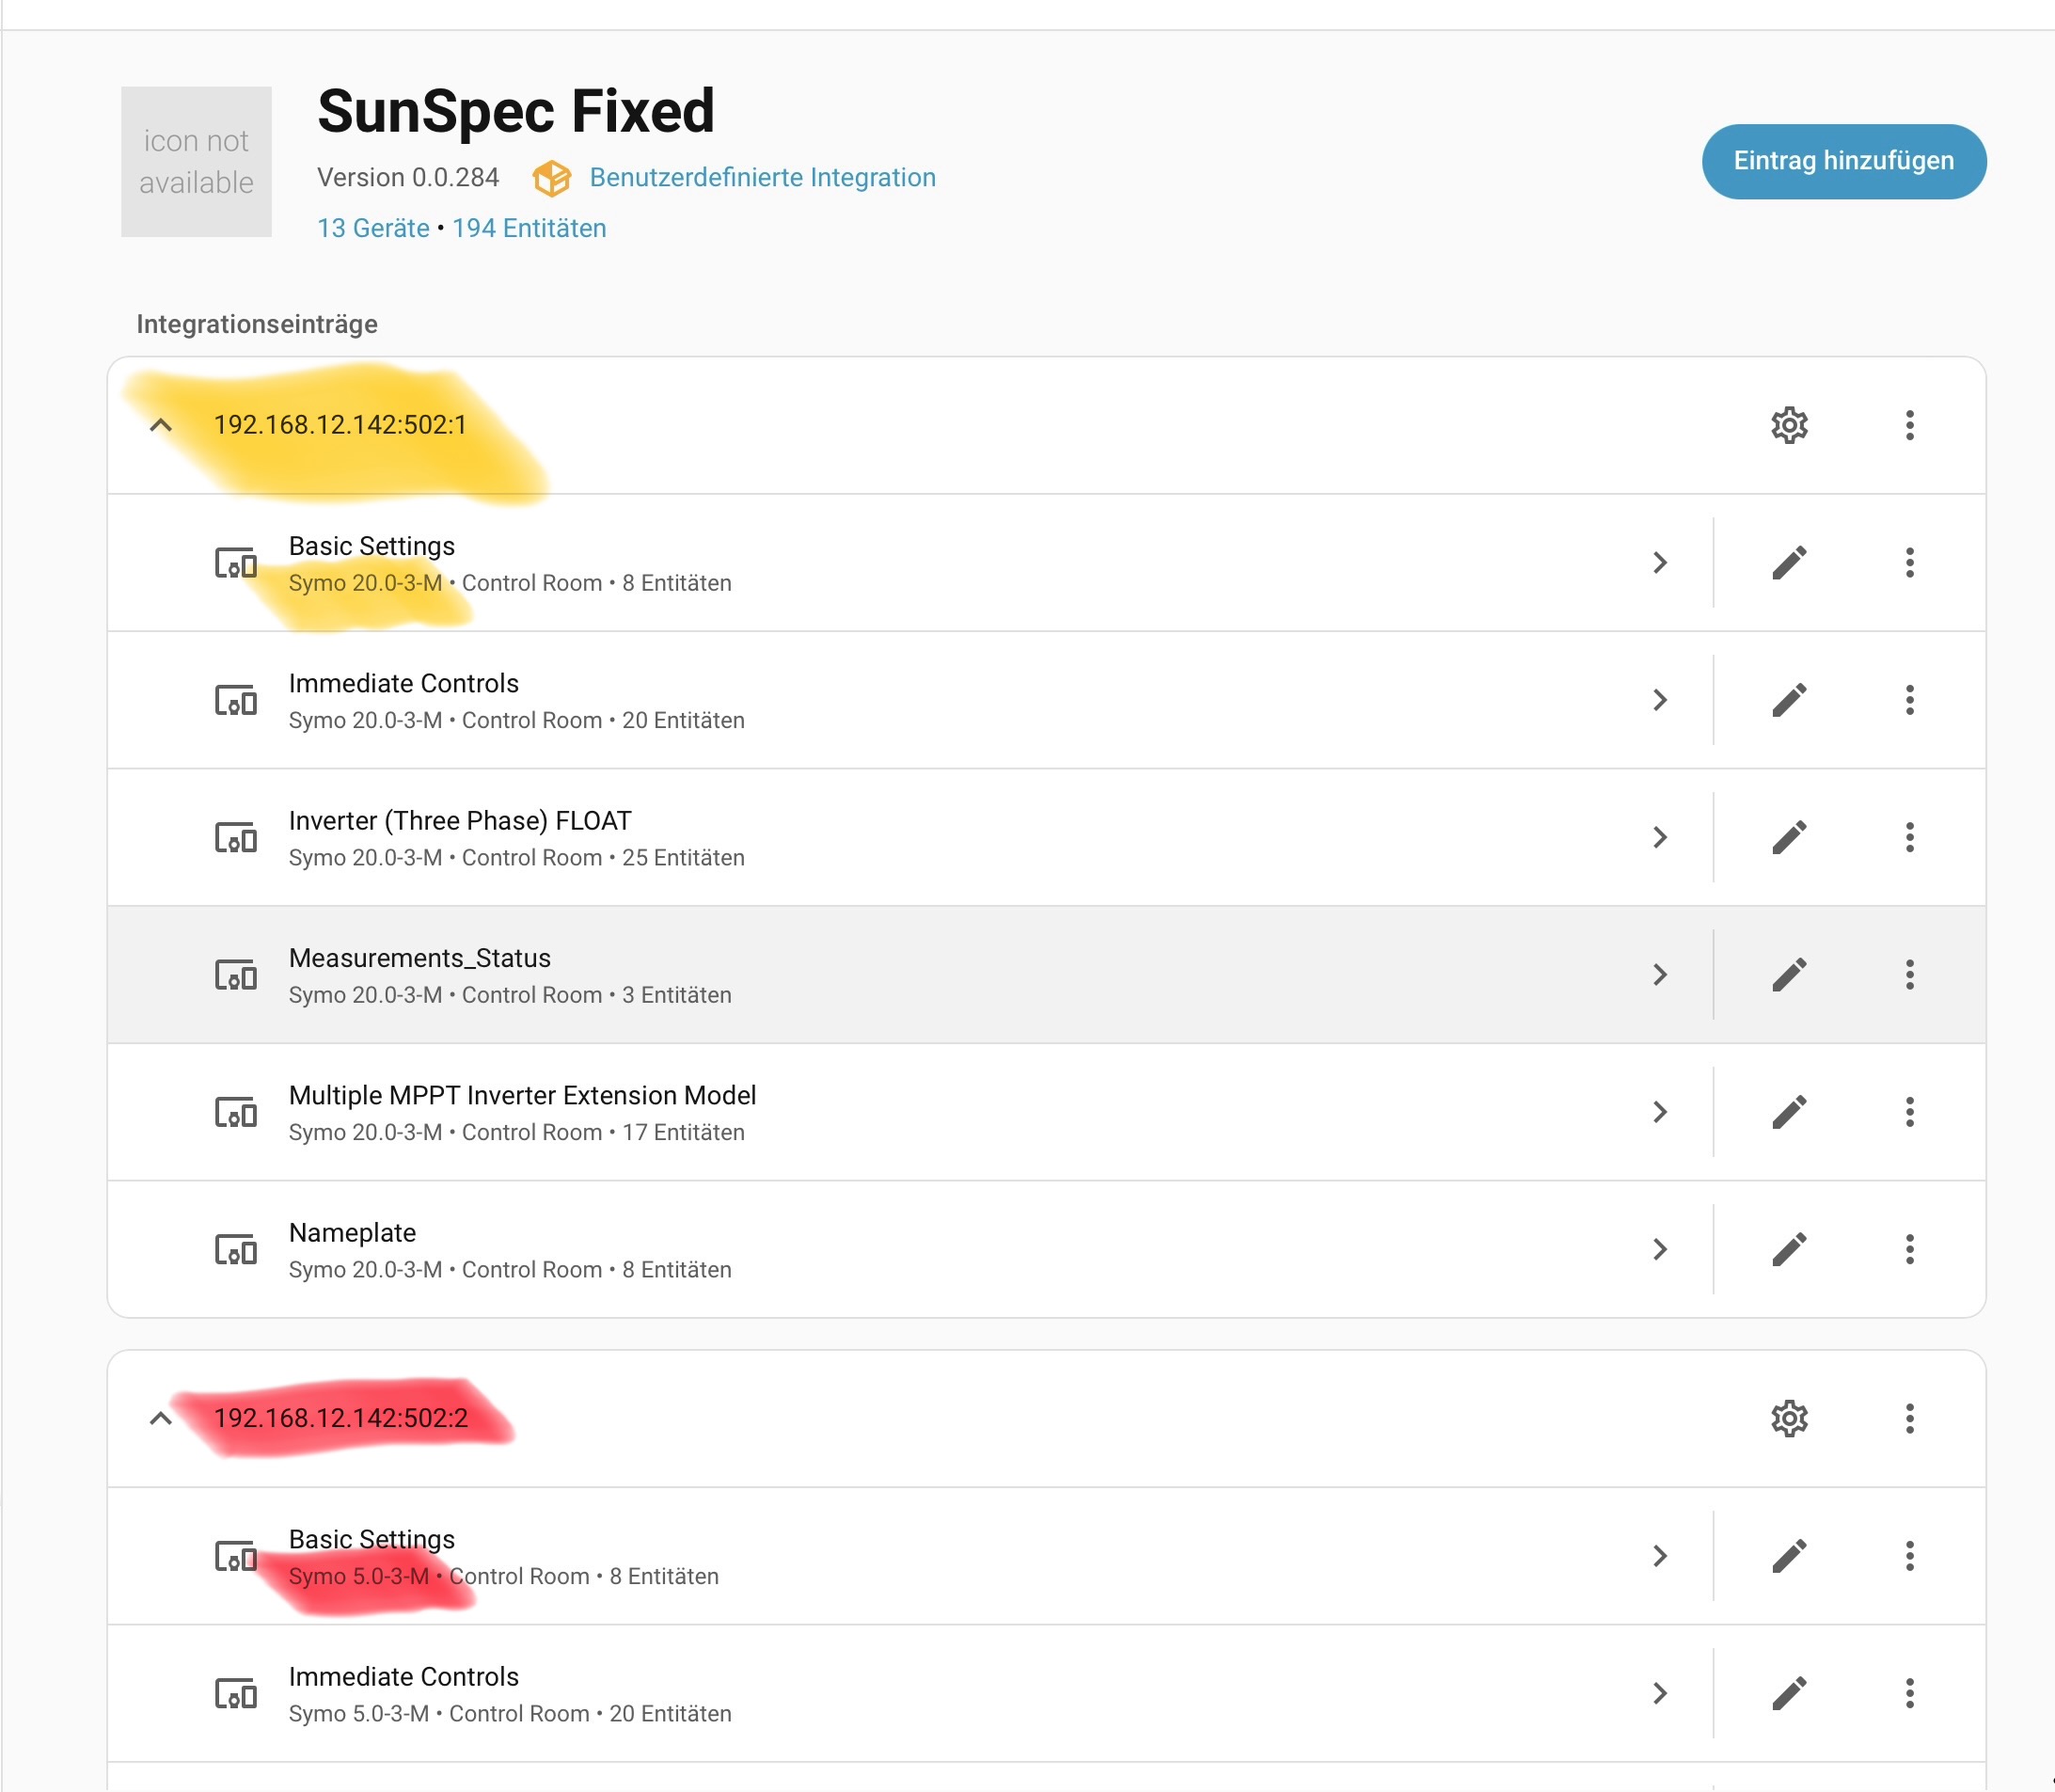Open the 13 Geräte link

point(373,228)
